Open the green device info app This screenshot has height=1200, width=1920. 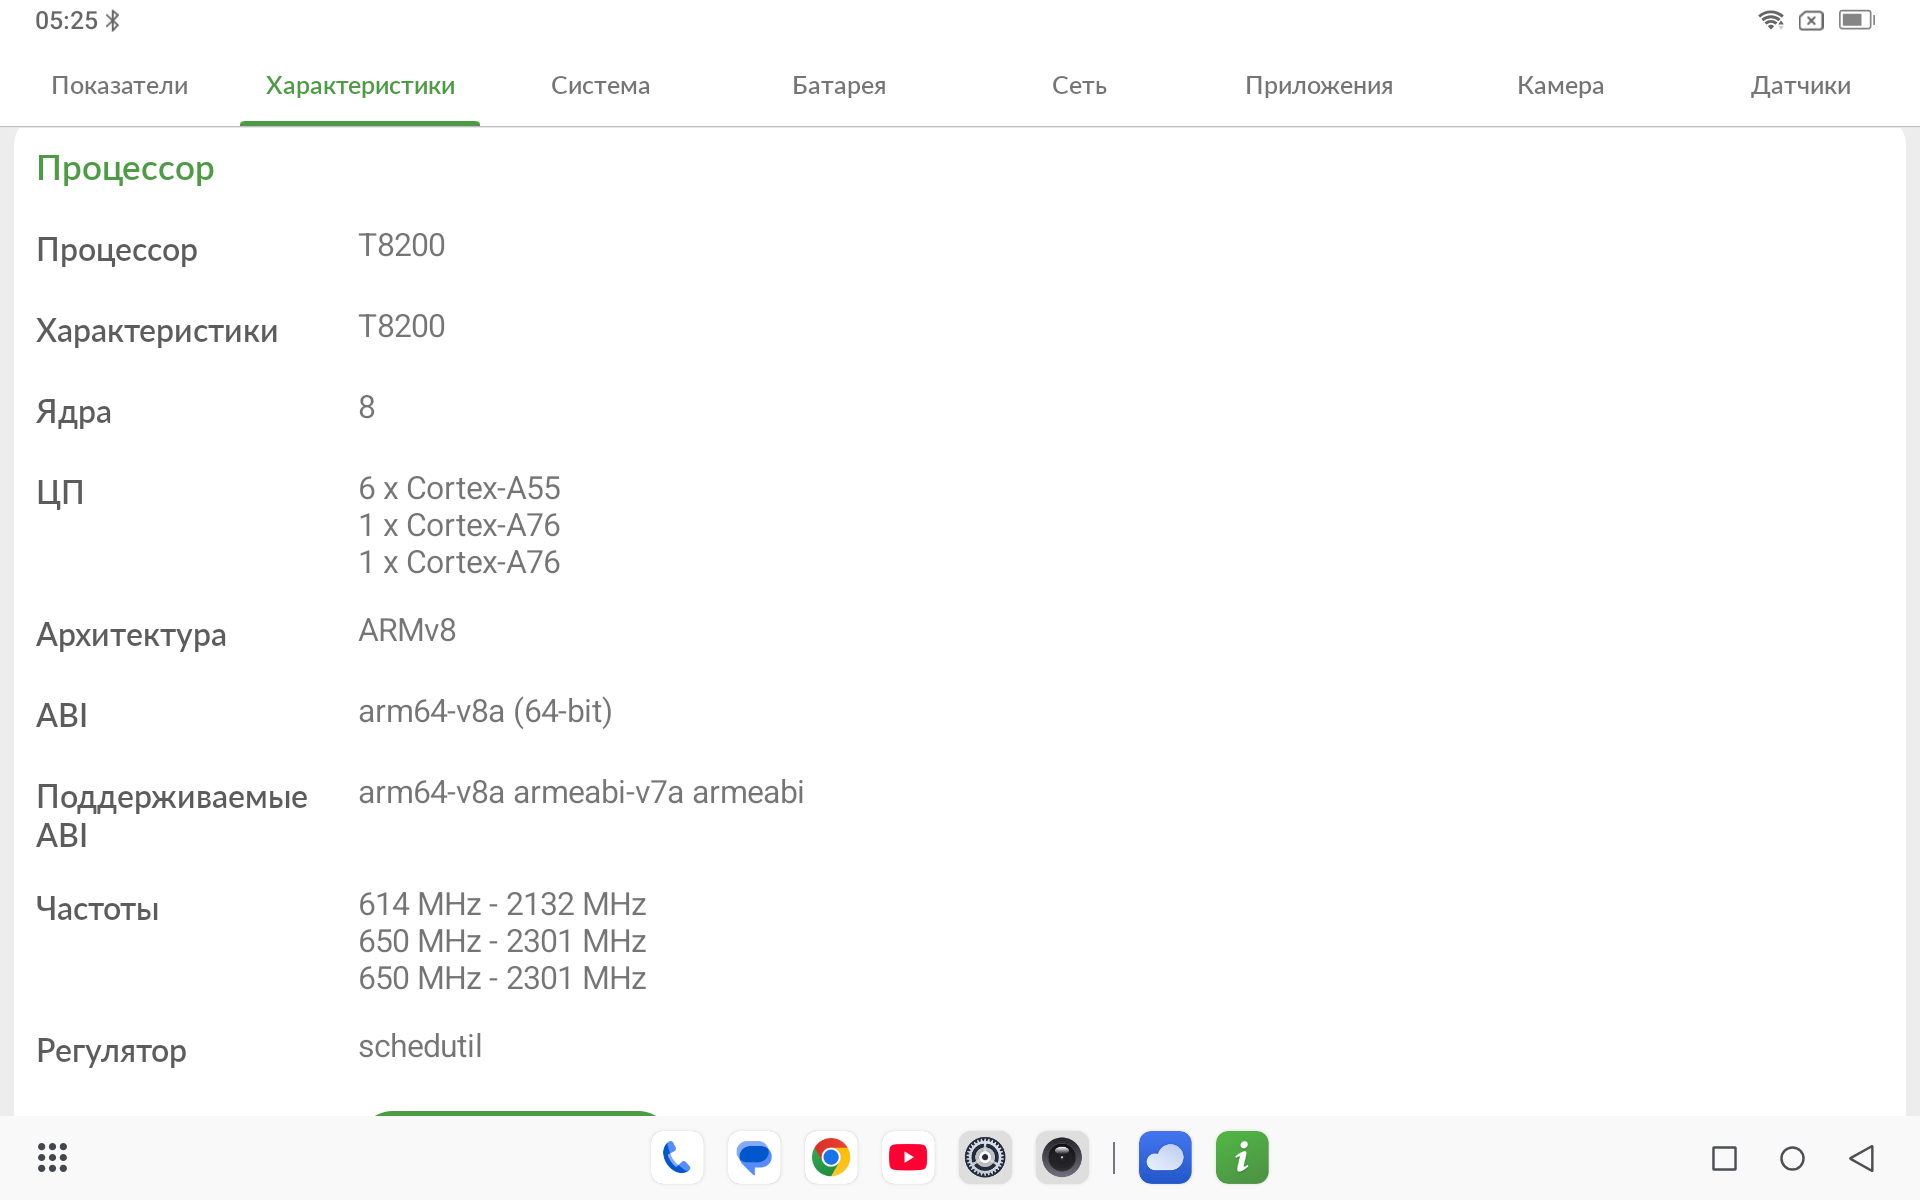tap(1242, 1158)
